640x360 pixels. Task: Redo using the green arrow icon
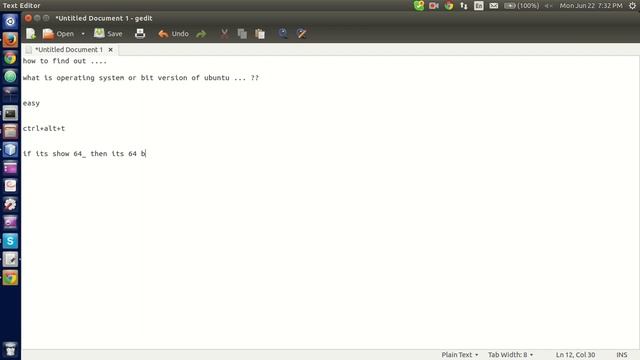click(x=201, y=34)
